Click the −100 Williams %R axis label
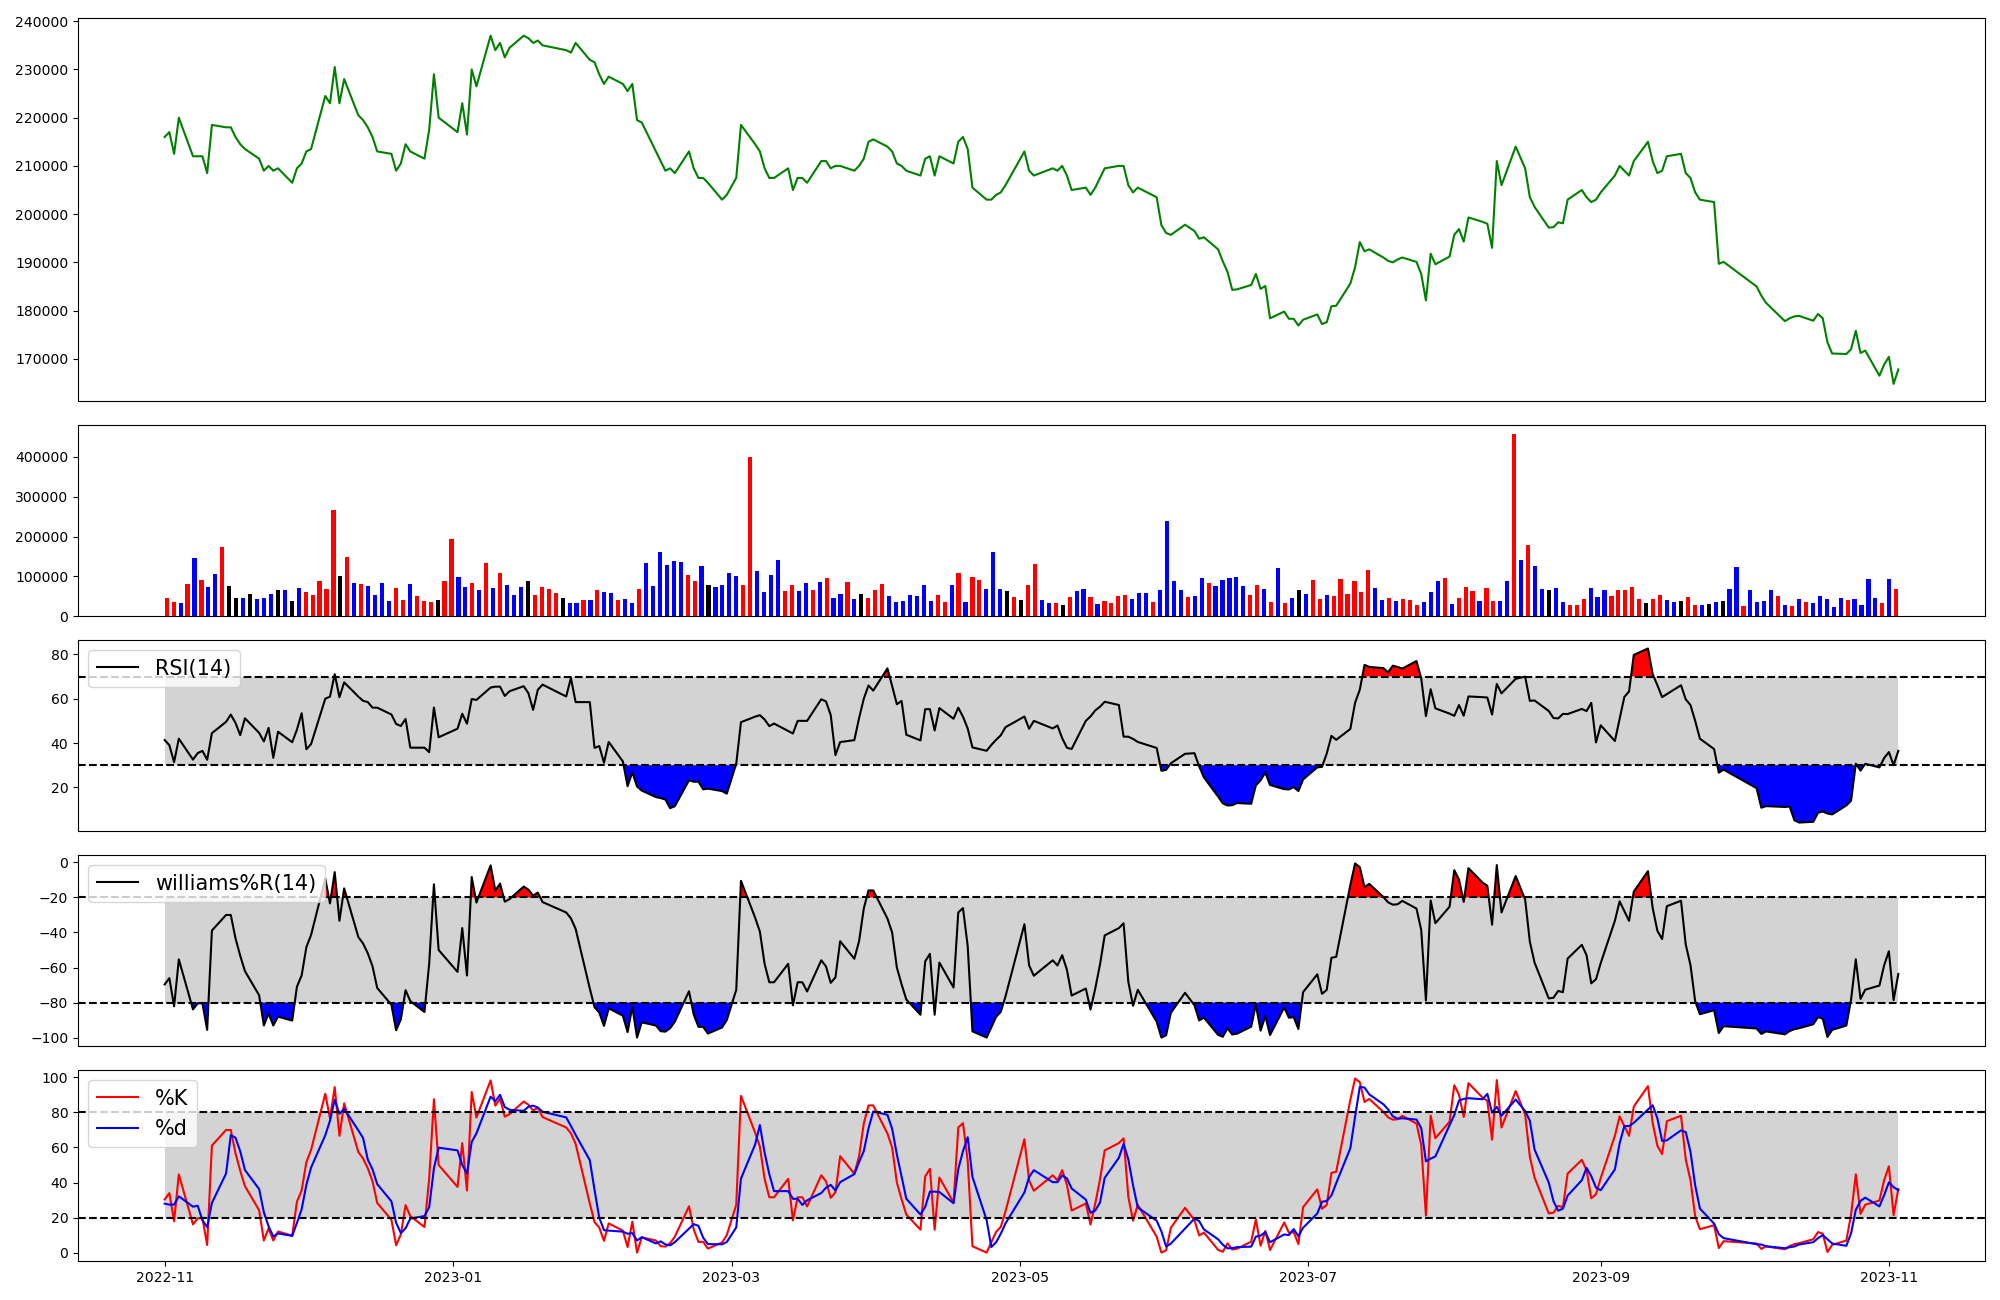 tap(50, 1038)
